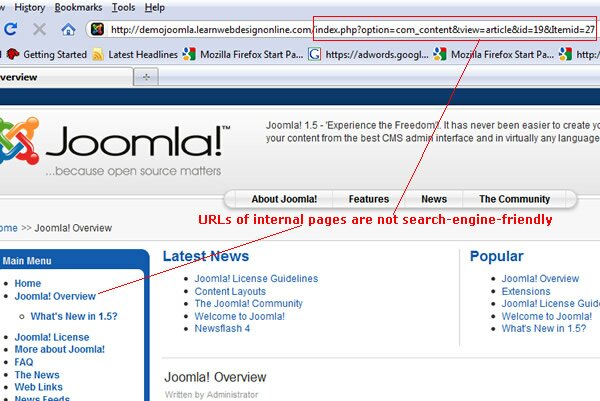Open Joomla! Overview in Main Menu
The image size is (600, 401).
55,296
